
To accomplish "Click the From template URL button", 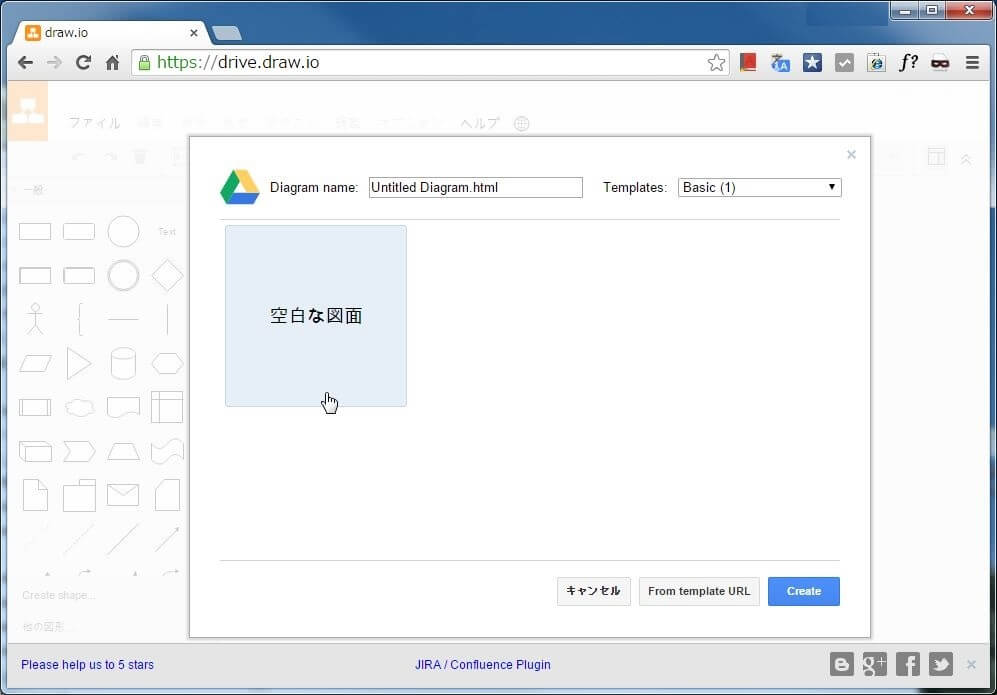I will [x=699, y=591].
